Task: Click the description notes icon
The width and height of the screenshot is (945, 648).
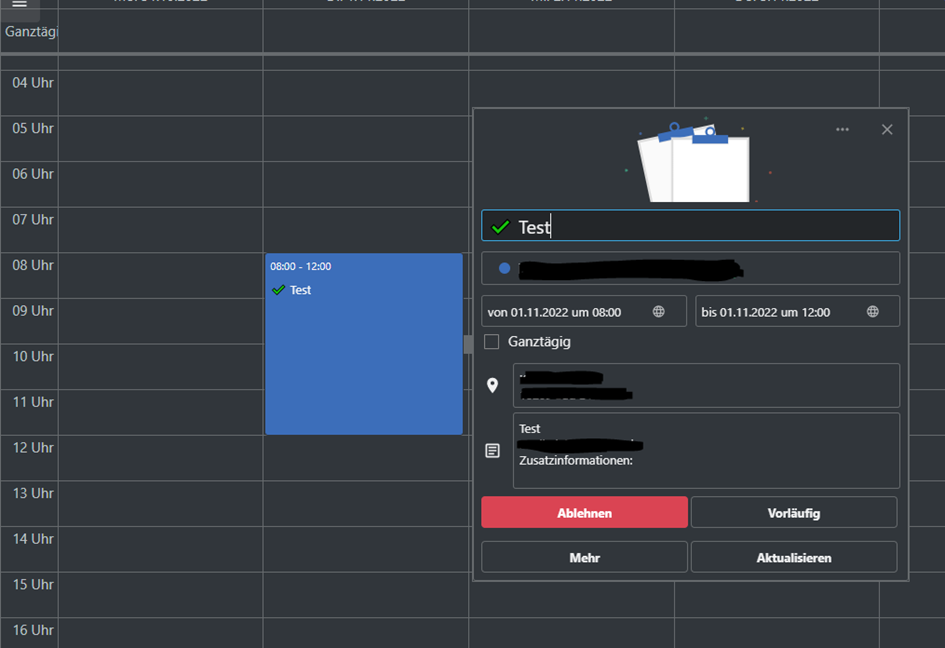Action: pos(492,450)
